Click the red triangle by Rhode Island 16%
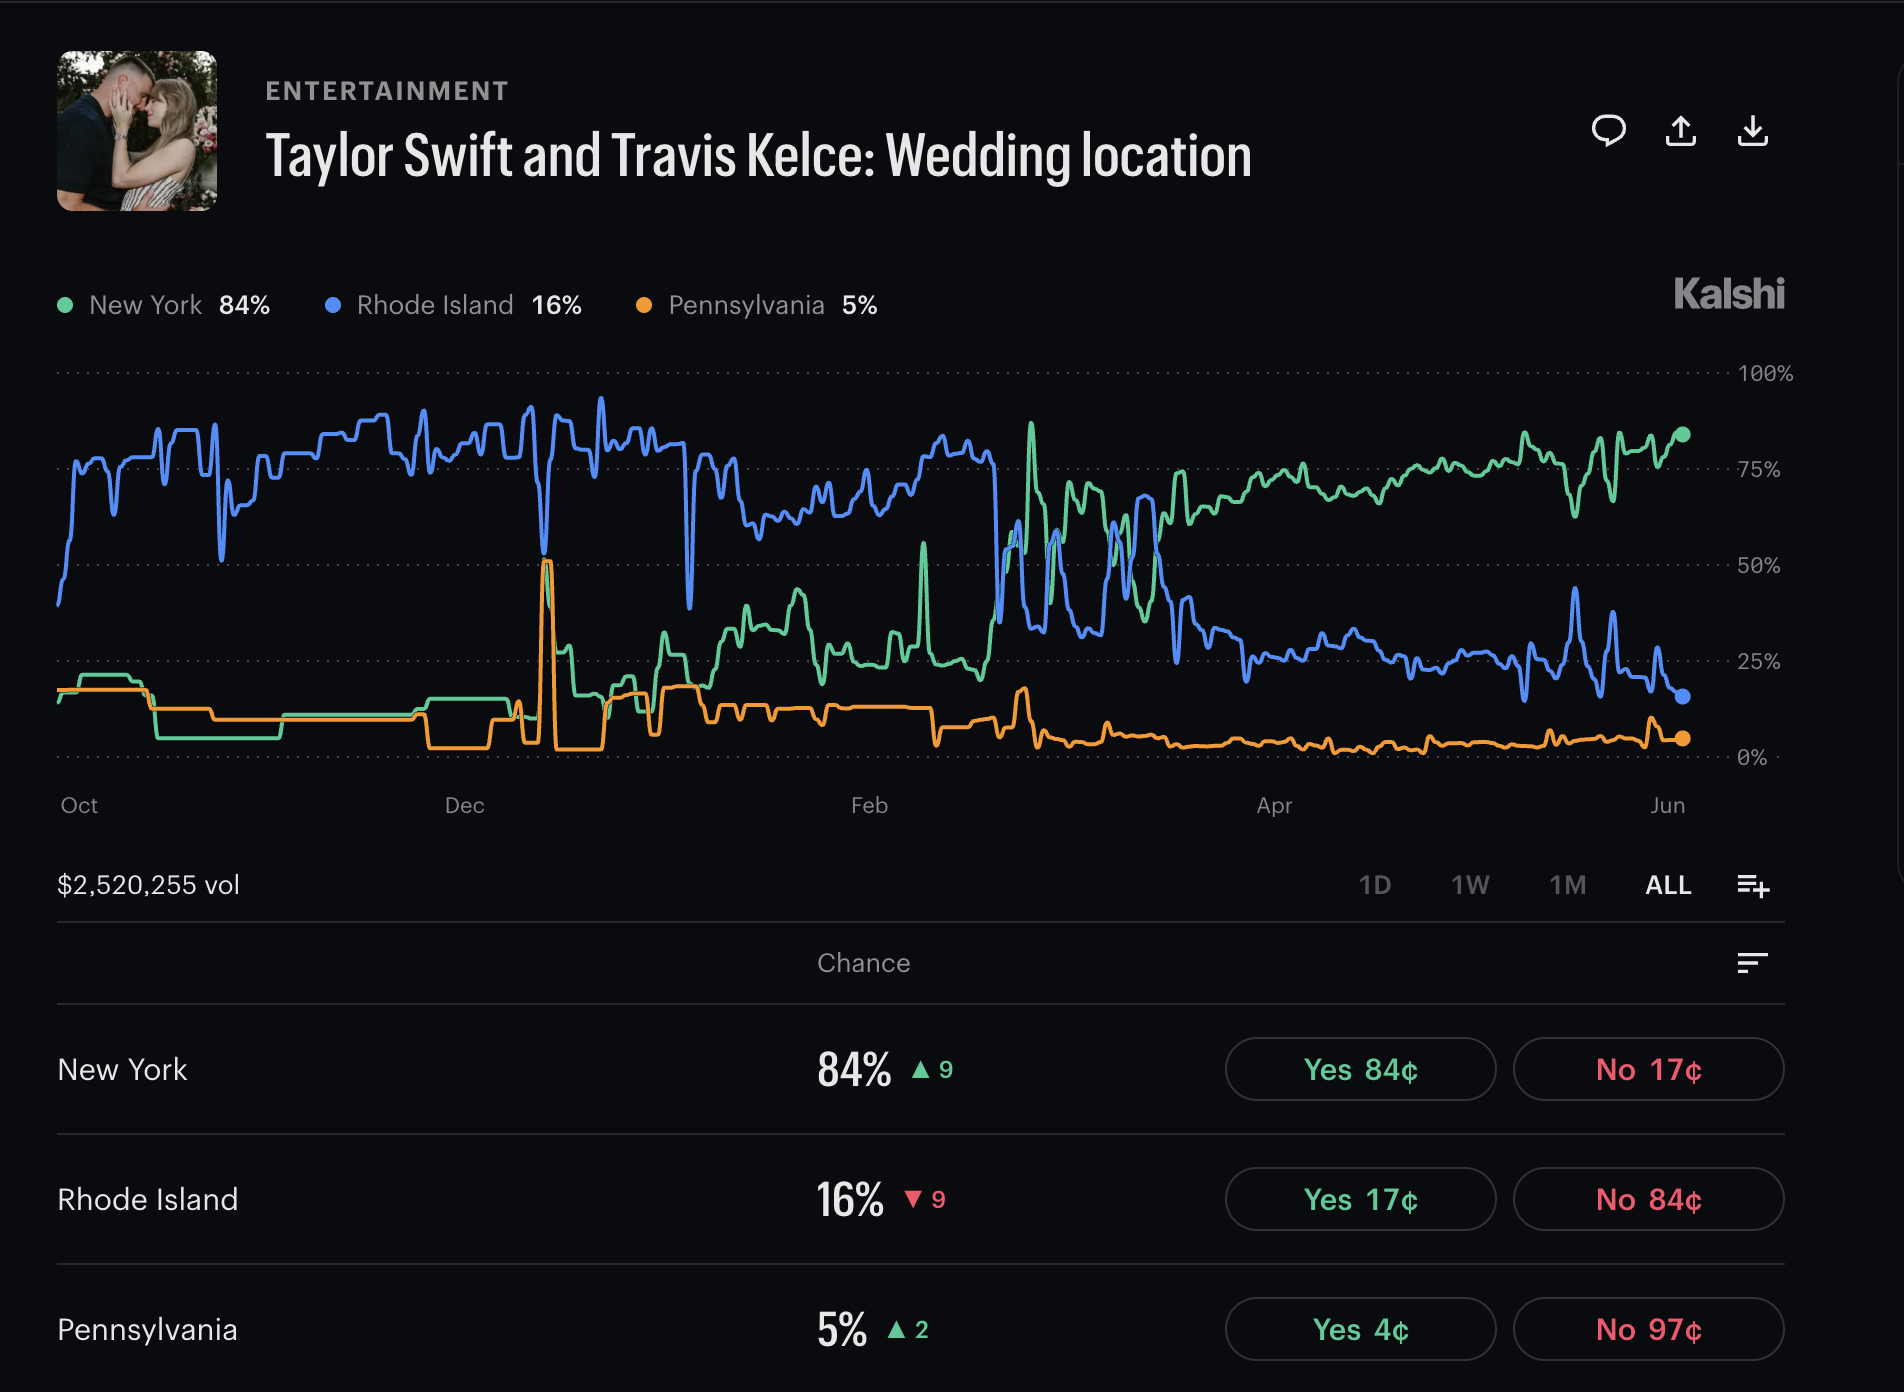 (913, 1199)
